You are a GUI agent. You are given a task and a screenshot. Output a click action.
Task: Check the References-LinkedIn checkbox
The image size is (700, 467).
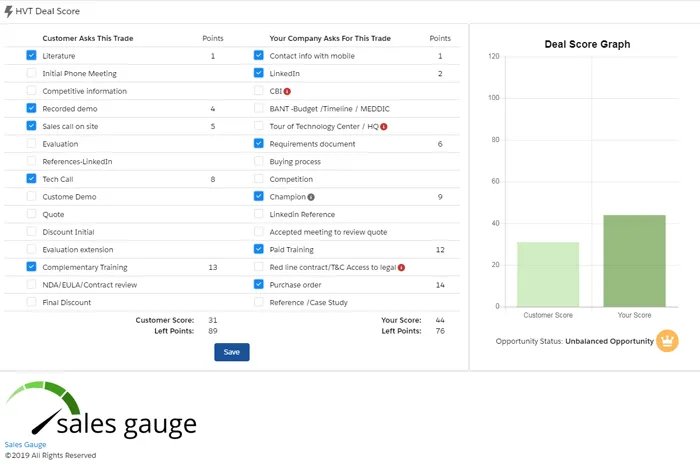[31, 161]
